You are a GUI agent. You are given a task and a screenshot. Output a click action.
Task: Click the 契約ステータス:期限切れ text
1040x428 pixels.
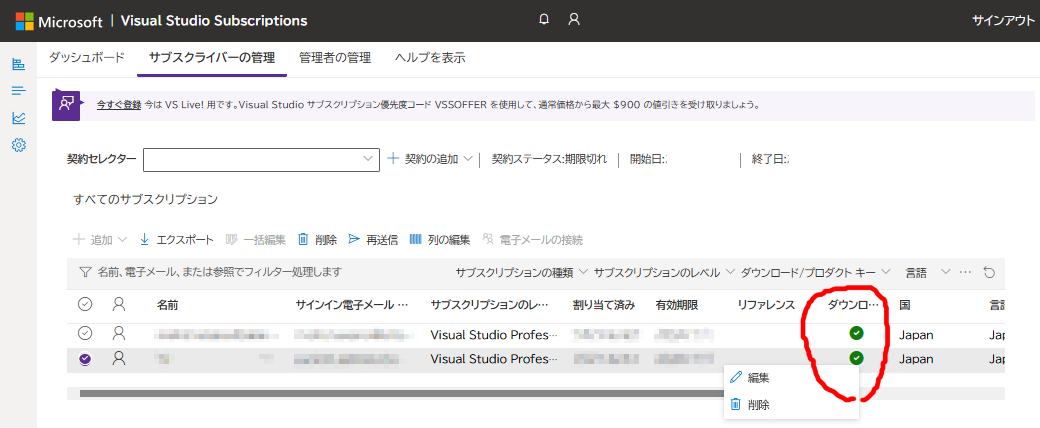point(549,159)
